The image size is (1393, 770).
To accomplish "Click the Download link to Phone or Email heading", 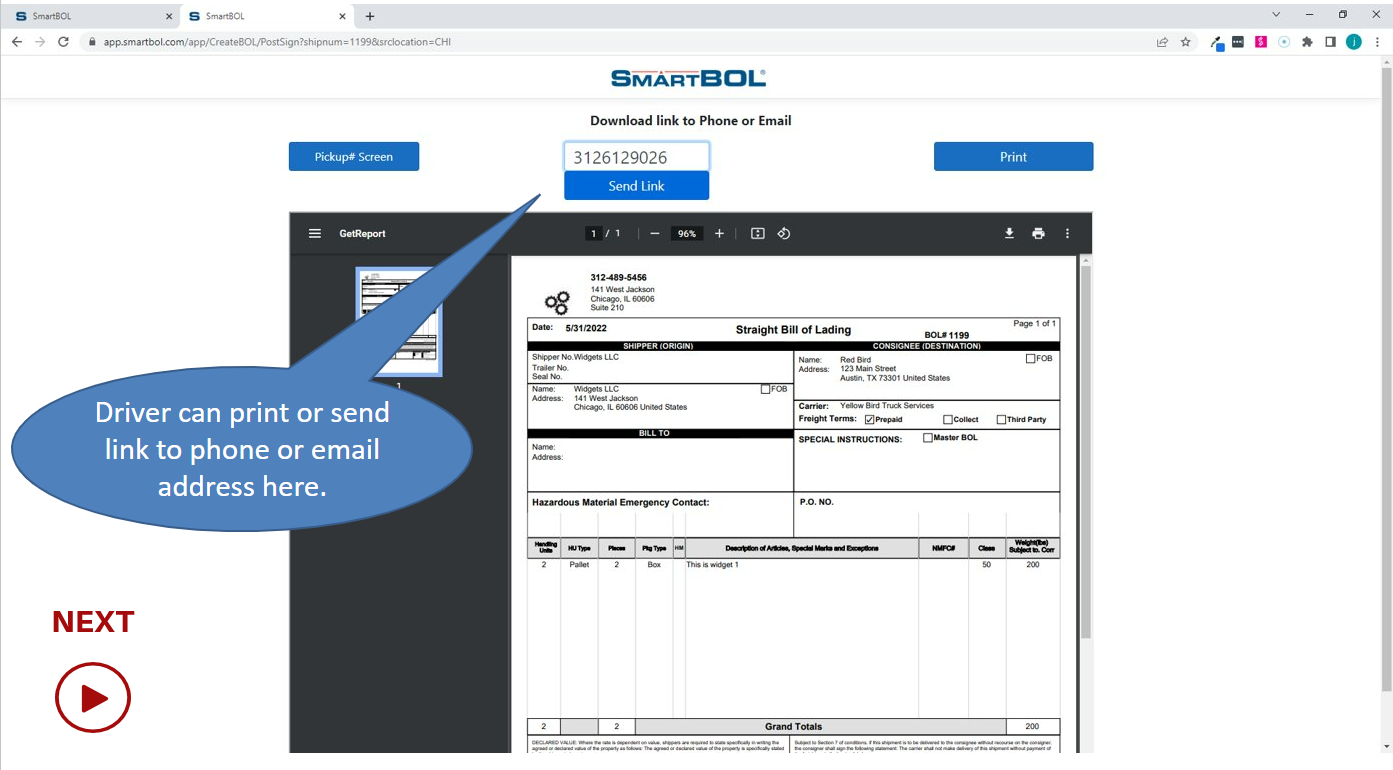I will 690,120.
